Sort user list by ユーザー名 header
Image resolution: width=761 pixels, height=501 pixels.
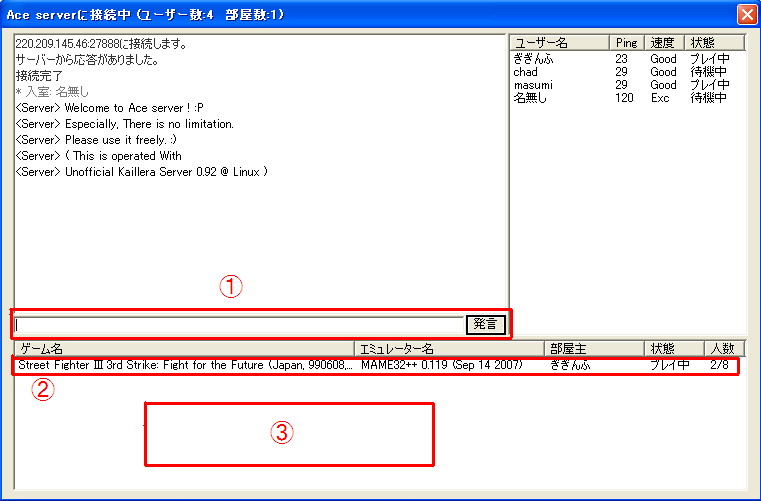pyautogui.click(x=559, y=43)
